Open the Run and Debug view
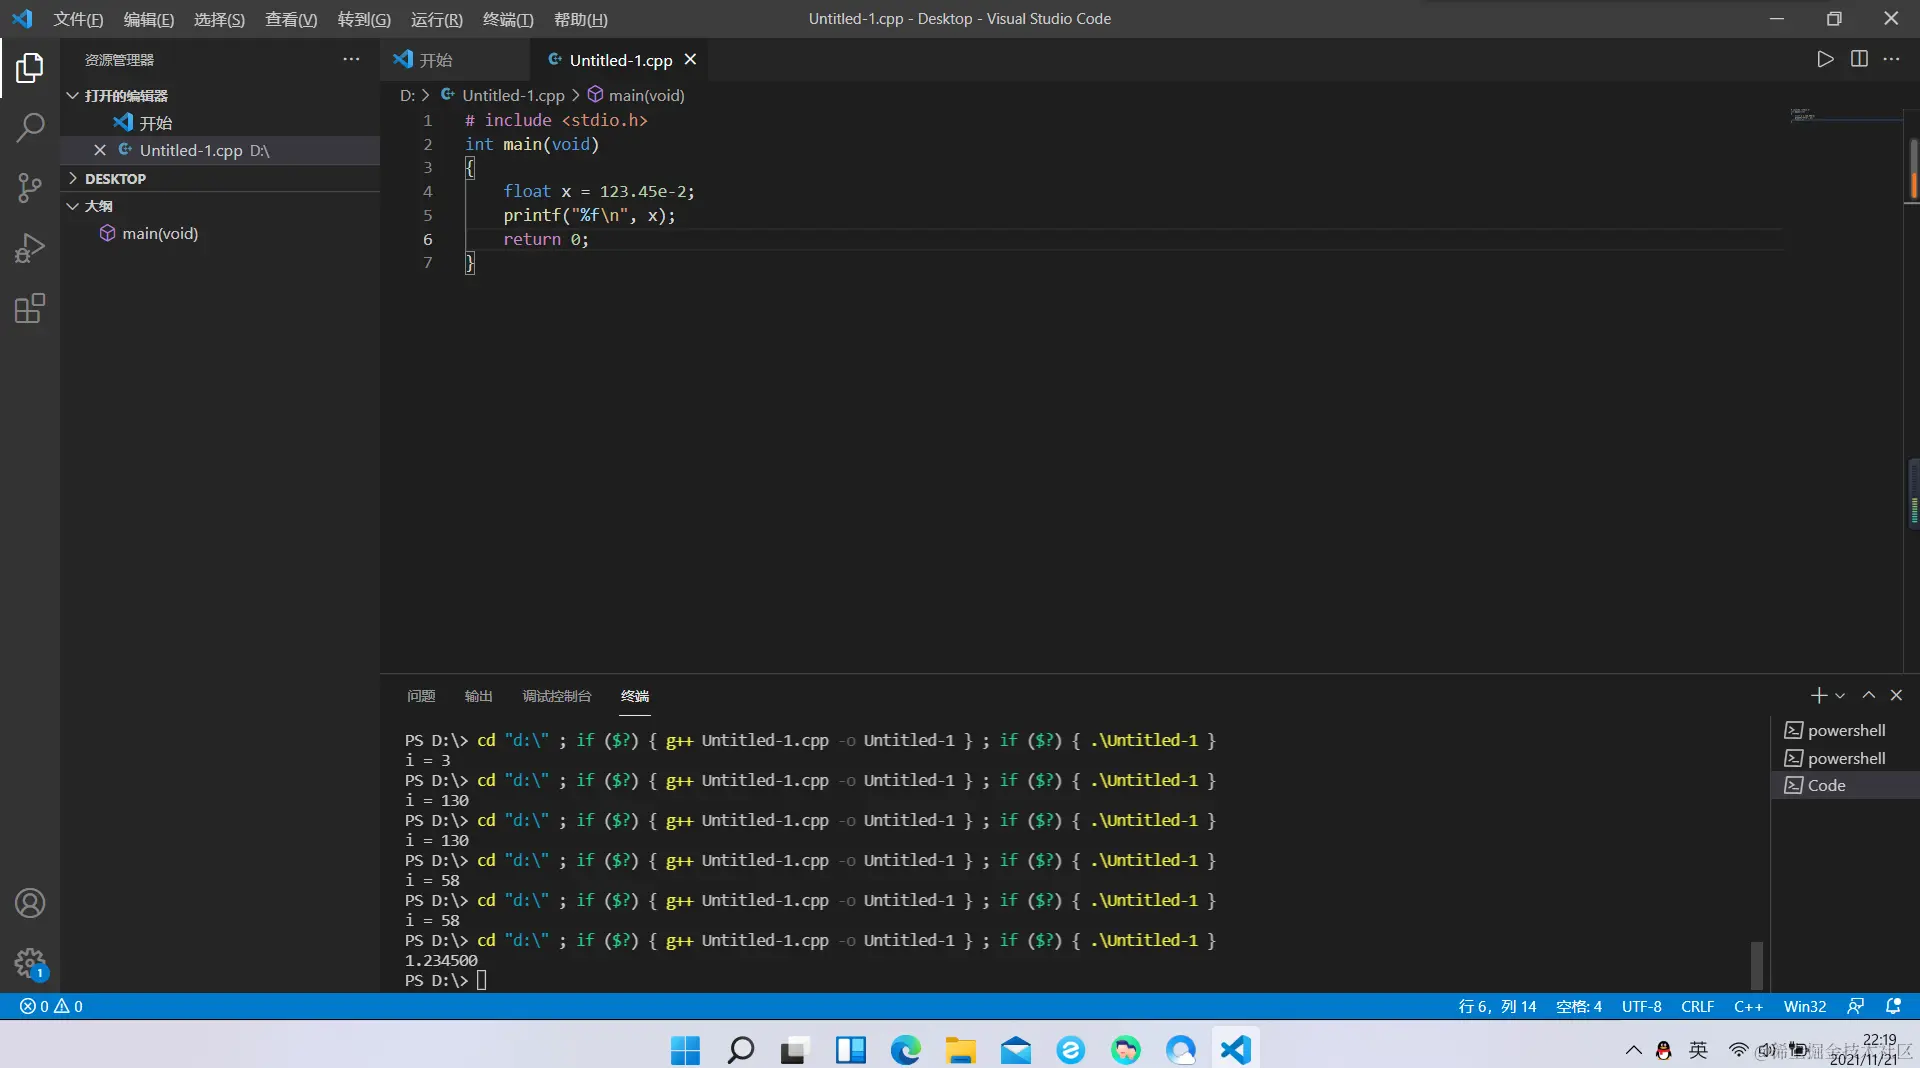Screen dimensions: 1920x1068 pyautogui.click(x=30, y=248)
